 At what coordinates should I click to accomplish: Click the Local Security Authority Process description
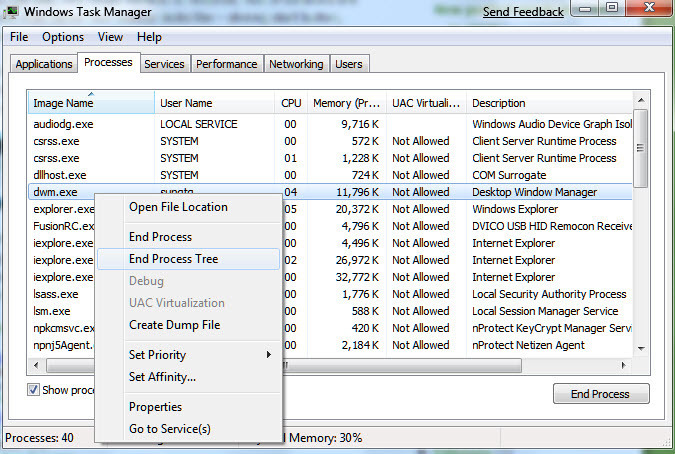[x=549, y=294]
